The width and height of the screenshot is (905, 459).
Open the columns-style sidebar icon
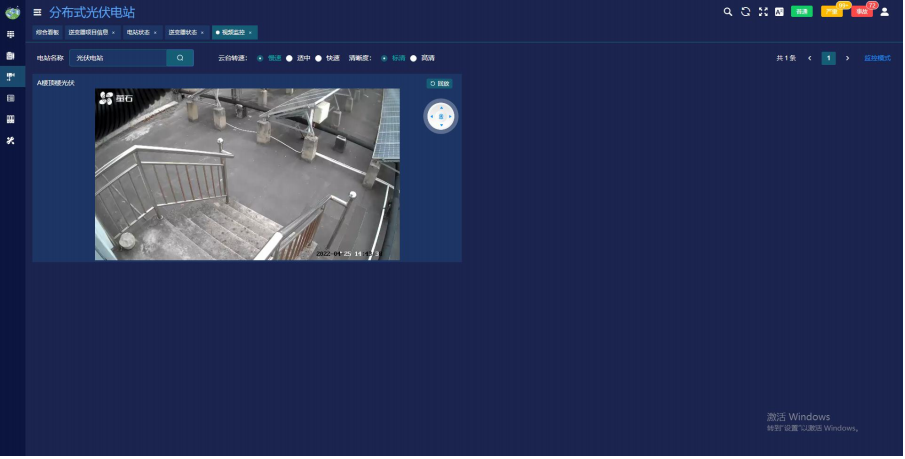pyautogui.click(x=10, y=119)
